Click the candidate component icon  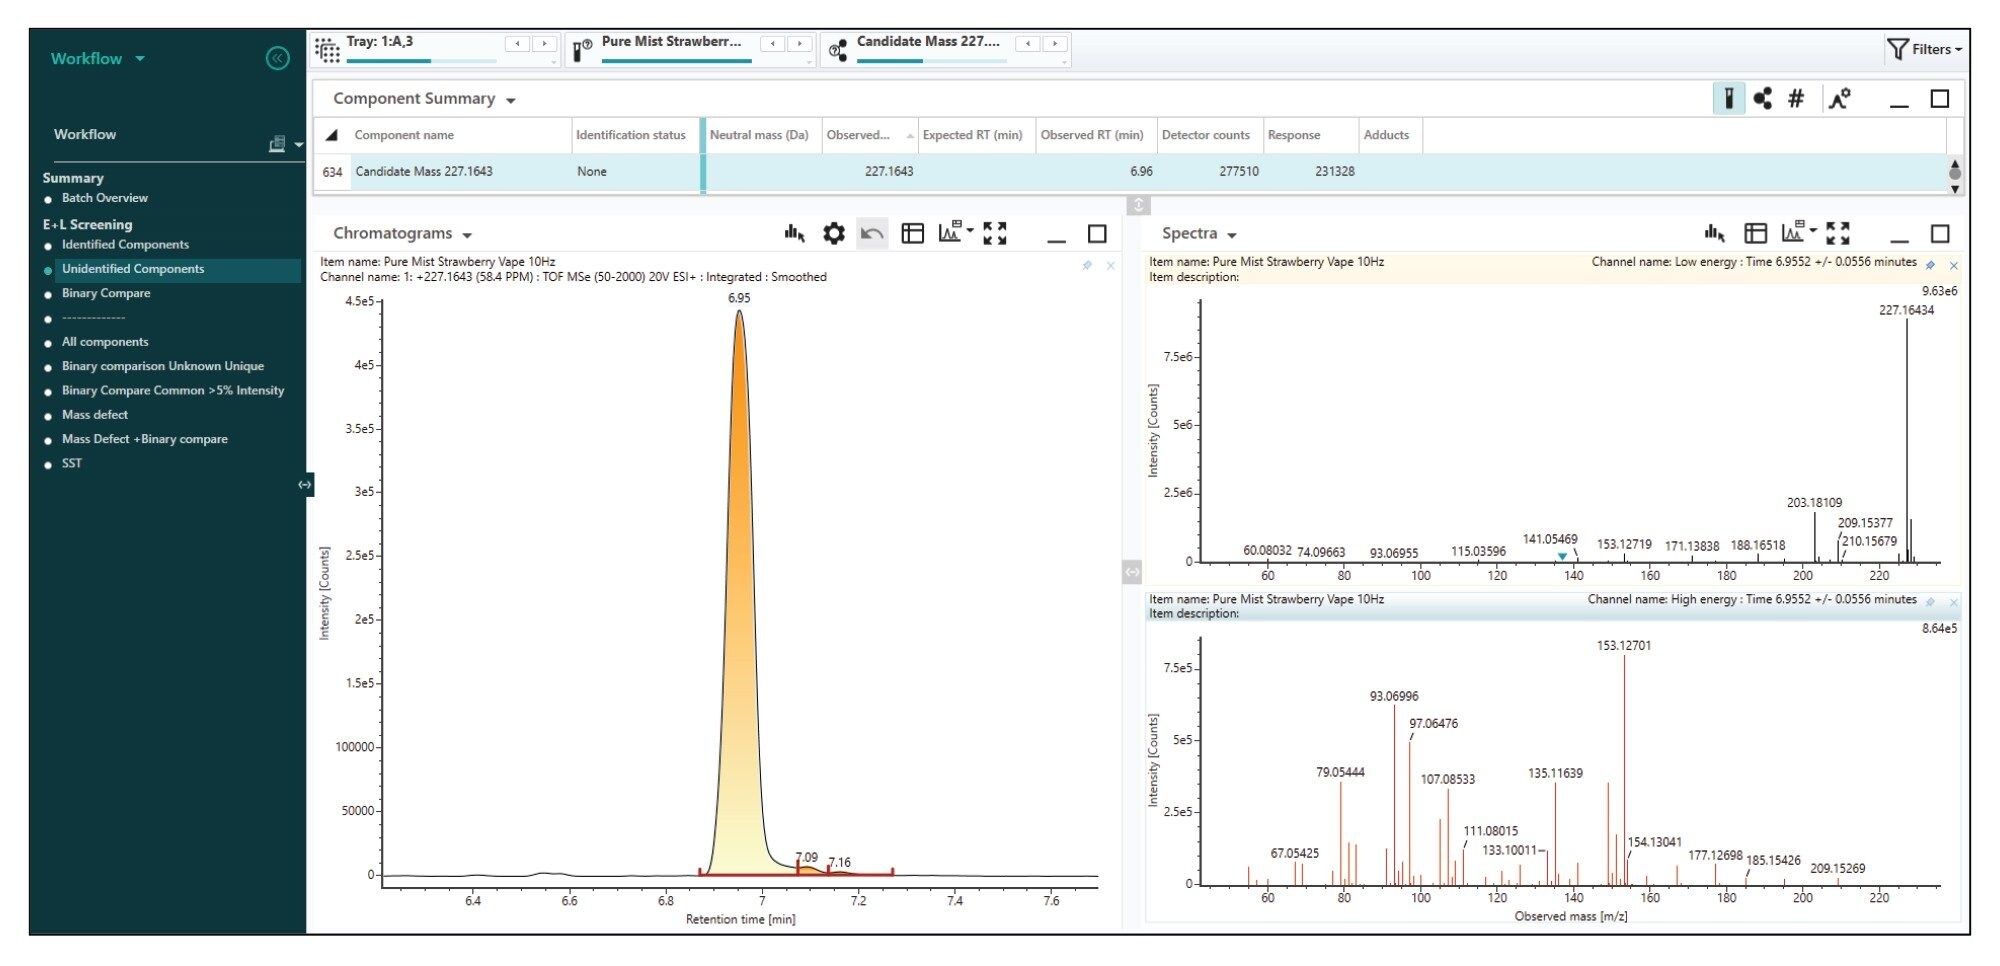tap(838, 49)
